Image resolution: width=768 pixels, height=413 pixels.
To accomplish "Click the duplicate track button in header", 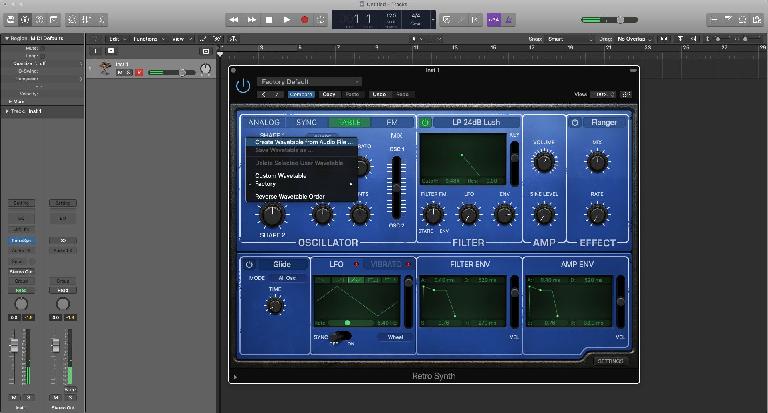I will (x=111, y=51).
